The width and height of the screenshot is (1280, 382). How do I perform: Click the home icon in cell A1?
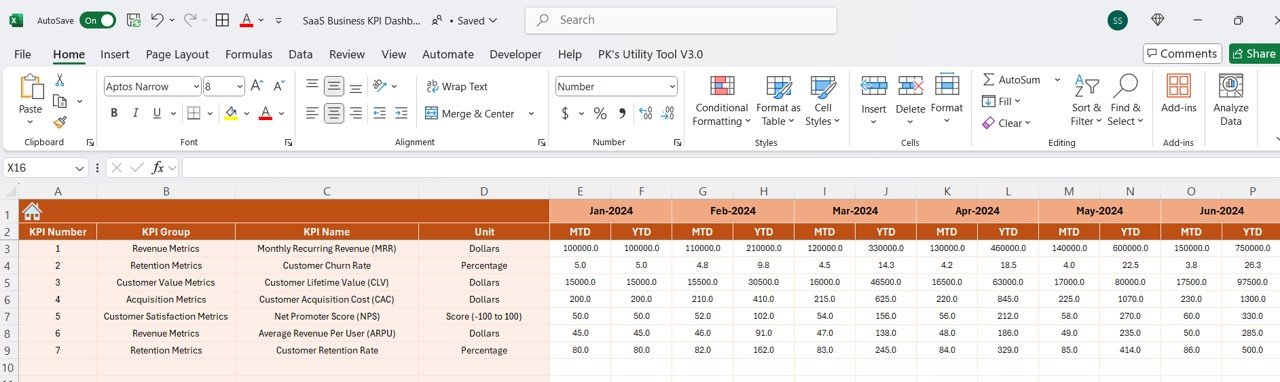32,211
